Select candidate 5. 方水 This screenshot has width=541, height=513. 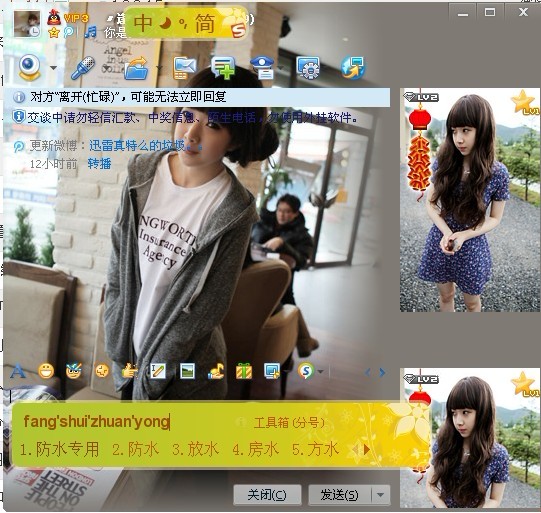click(316, 449)
